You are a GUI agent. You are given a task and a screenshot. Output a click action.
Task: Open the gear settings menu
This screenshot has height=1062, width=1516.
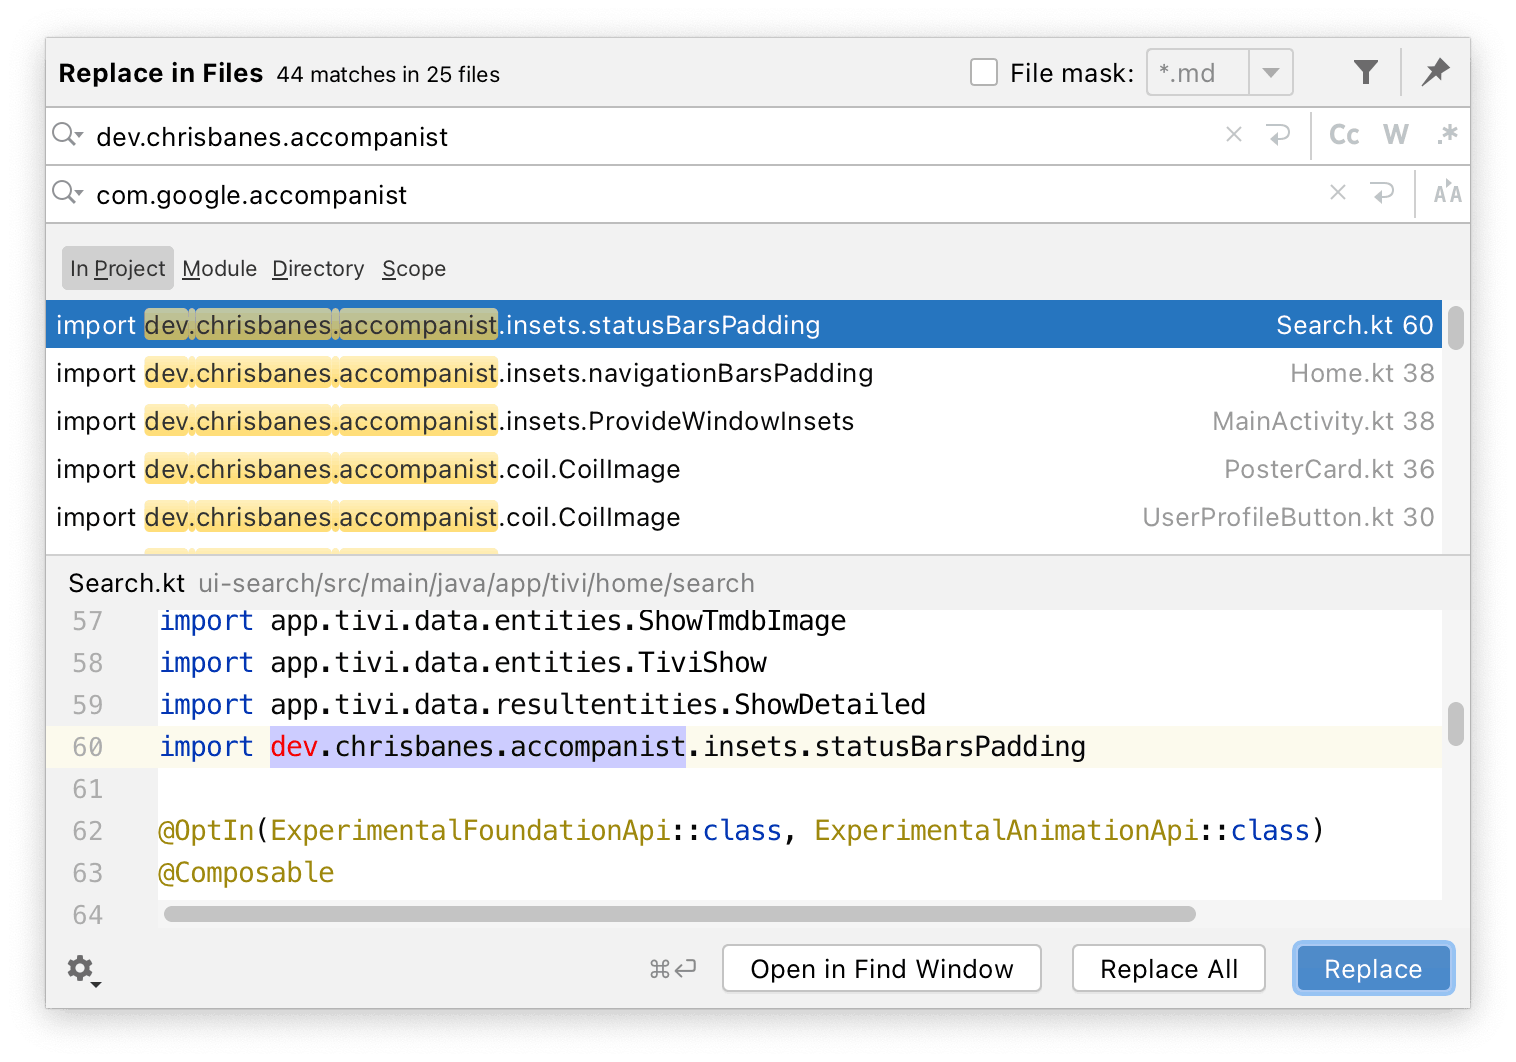(81, 969)
